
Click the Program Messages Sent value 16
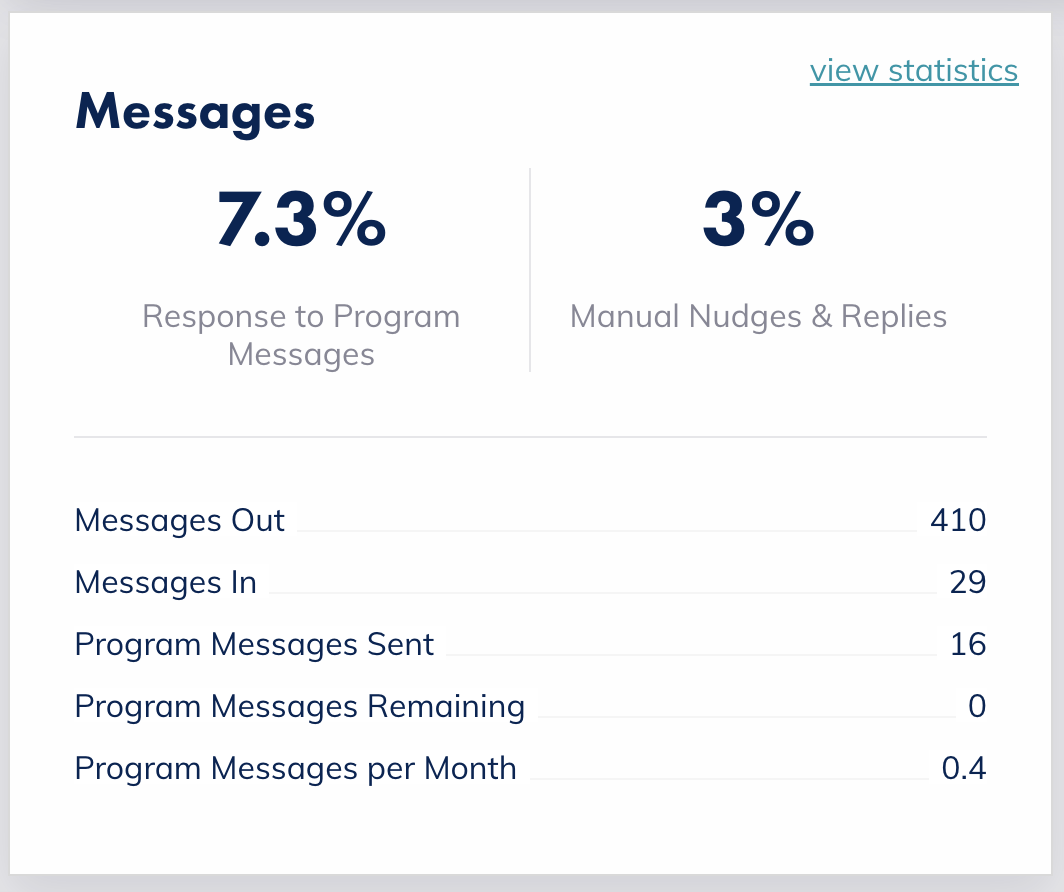(x=968, y=645)
